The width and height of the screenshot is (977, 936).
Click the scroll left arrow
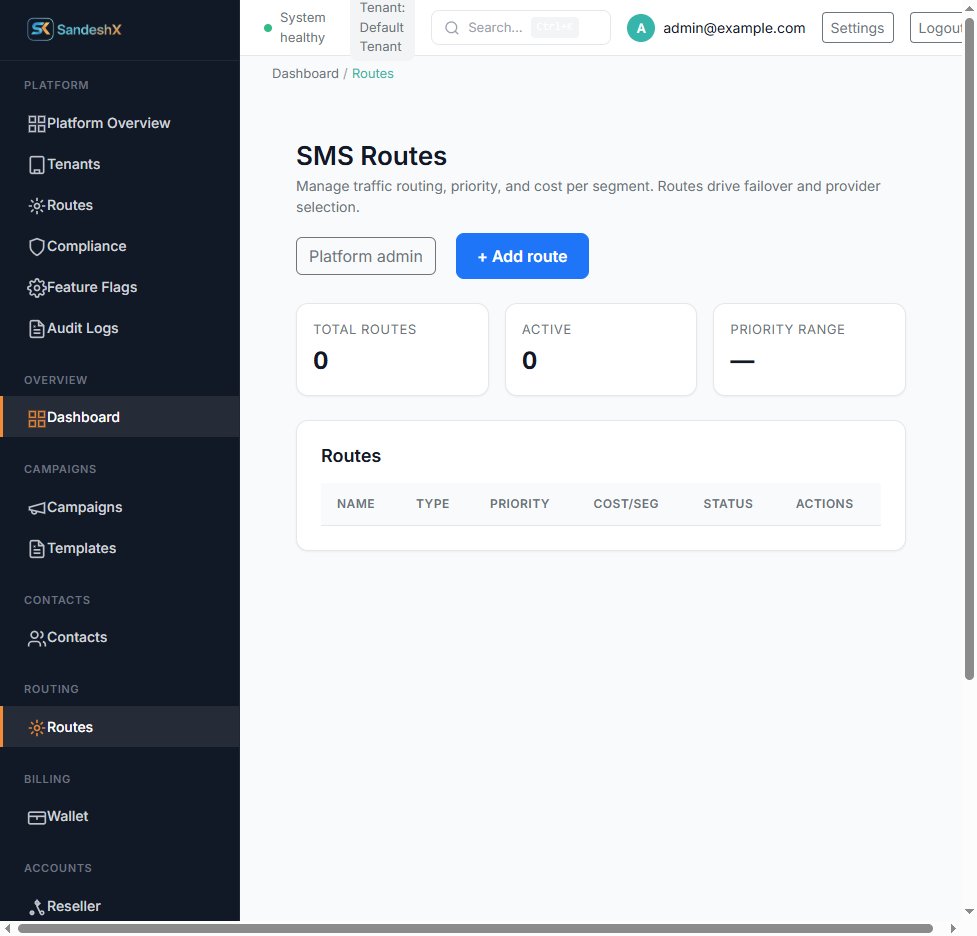click(x=7, y=929)
